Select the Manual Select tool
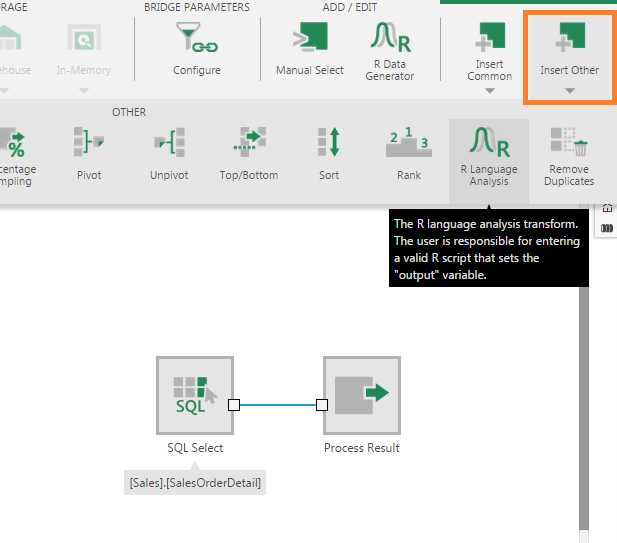 point(309,50)
